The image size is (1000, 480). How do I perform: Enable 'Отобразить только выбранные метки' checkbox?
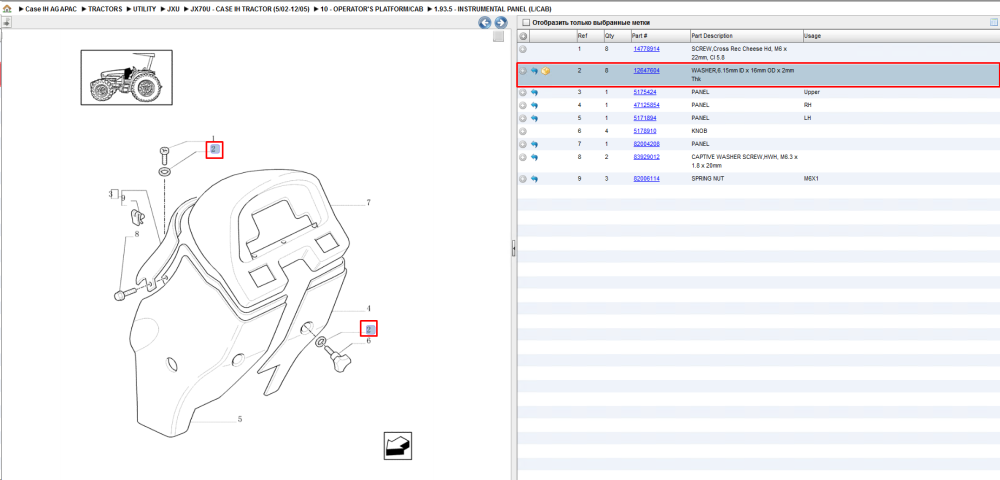(x=526, y=23)
